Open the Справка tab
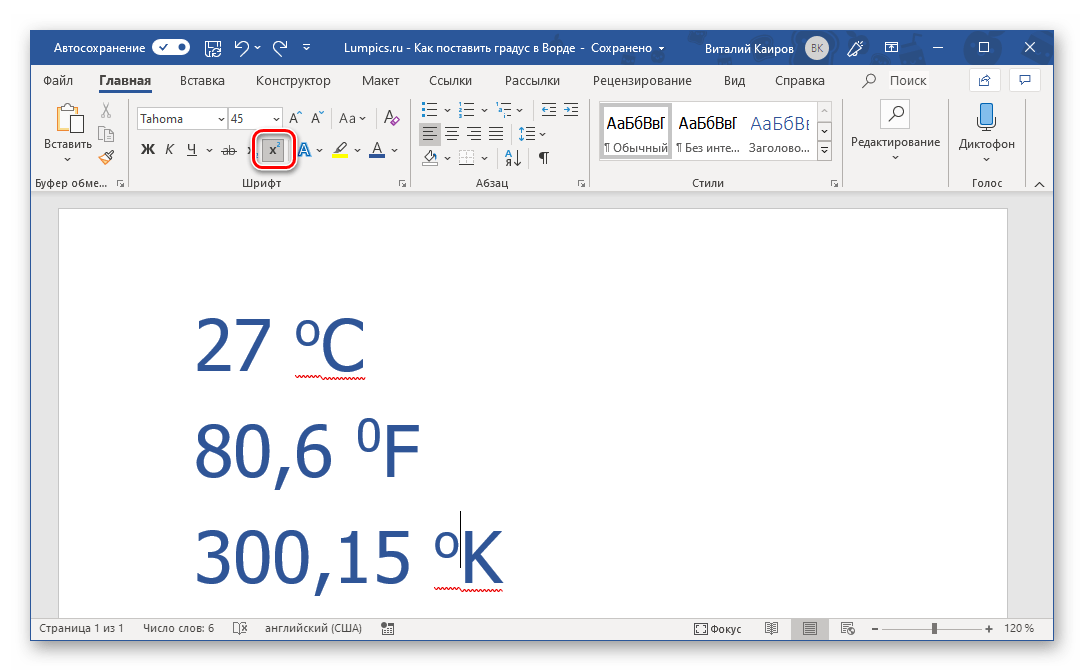1084x671 pixels. 800,80
